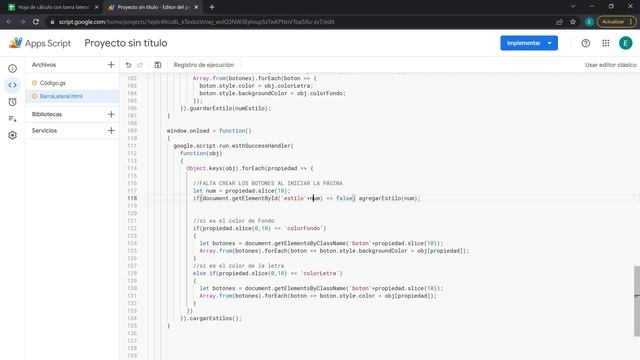Click let num = propiedad.slice line
This screenshot has width=640, height=360.
pos(242,191)
